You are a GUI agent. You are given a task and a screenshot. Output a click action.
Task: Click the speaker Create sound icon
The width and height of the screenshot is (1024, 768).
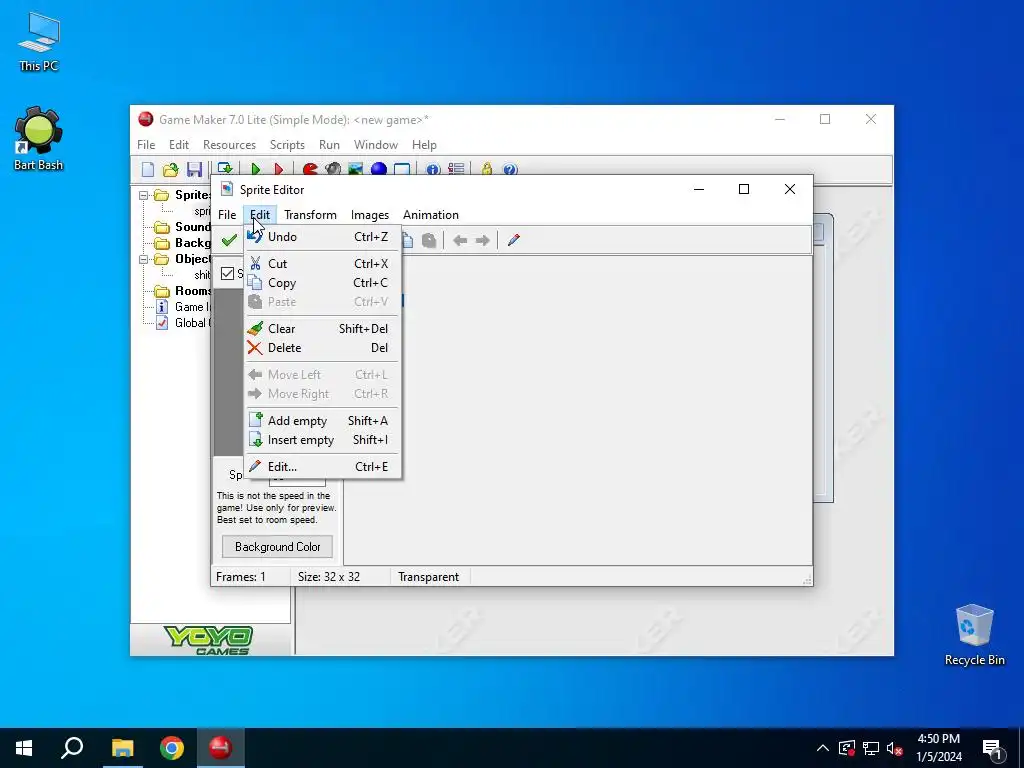(x=333, y=170)
